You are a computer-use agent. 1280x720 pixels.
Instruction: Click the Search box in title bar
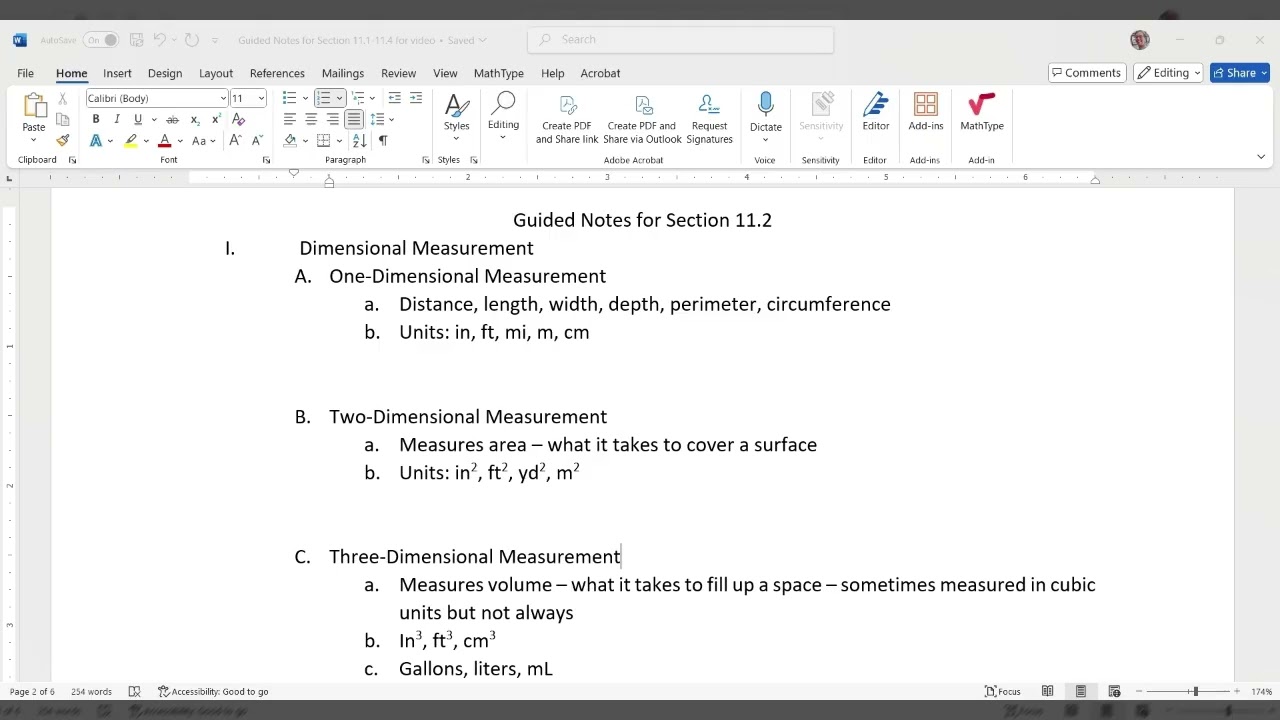680,40
